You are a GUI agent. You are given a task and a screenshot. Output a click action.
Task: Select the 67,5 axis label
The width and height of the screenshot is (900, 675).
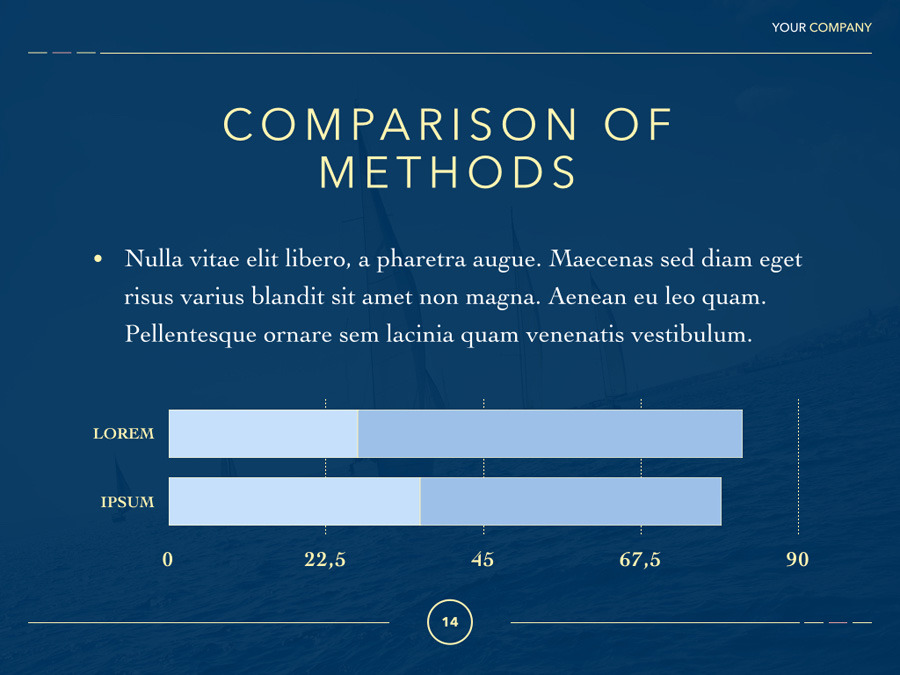click(640, 560)
